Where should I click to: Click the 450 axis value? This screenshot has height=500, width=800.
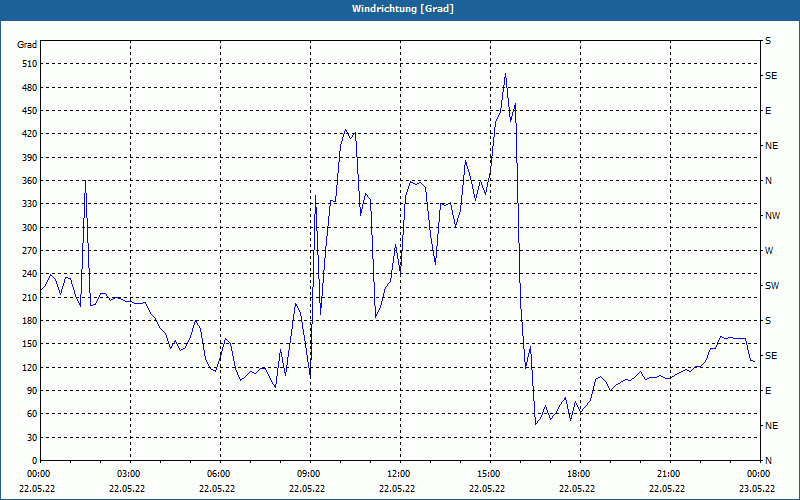click(x=30, y=111)
